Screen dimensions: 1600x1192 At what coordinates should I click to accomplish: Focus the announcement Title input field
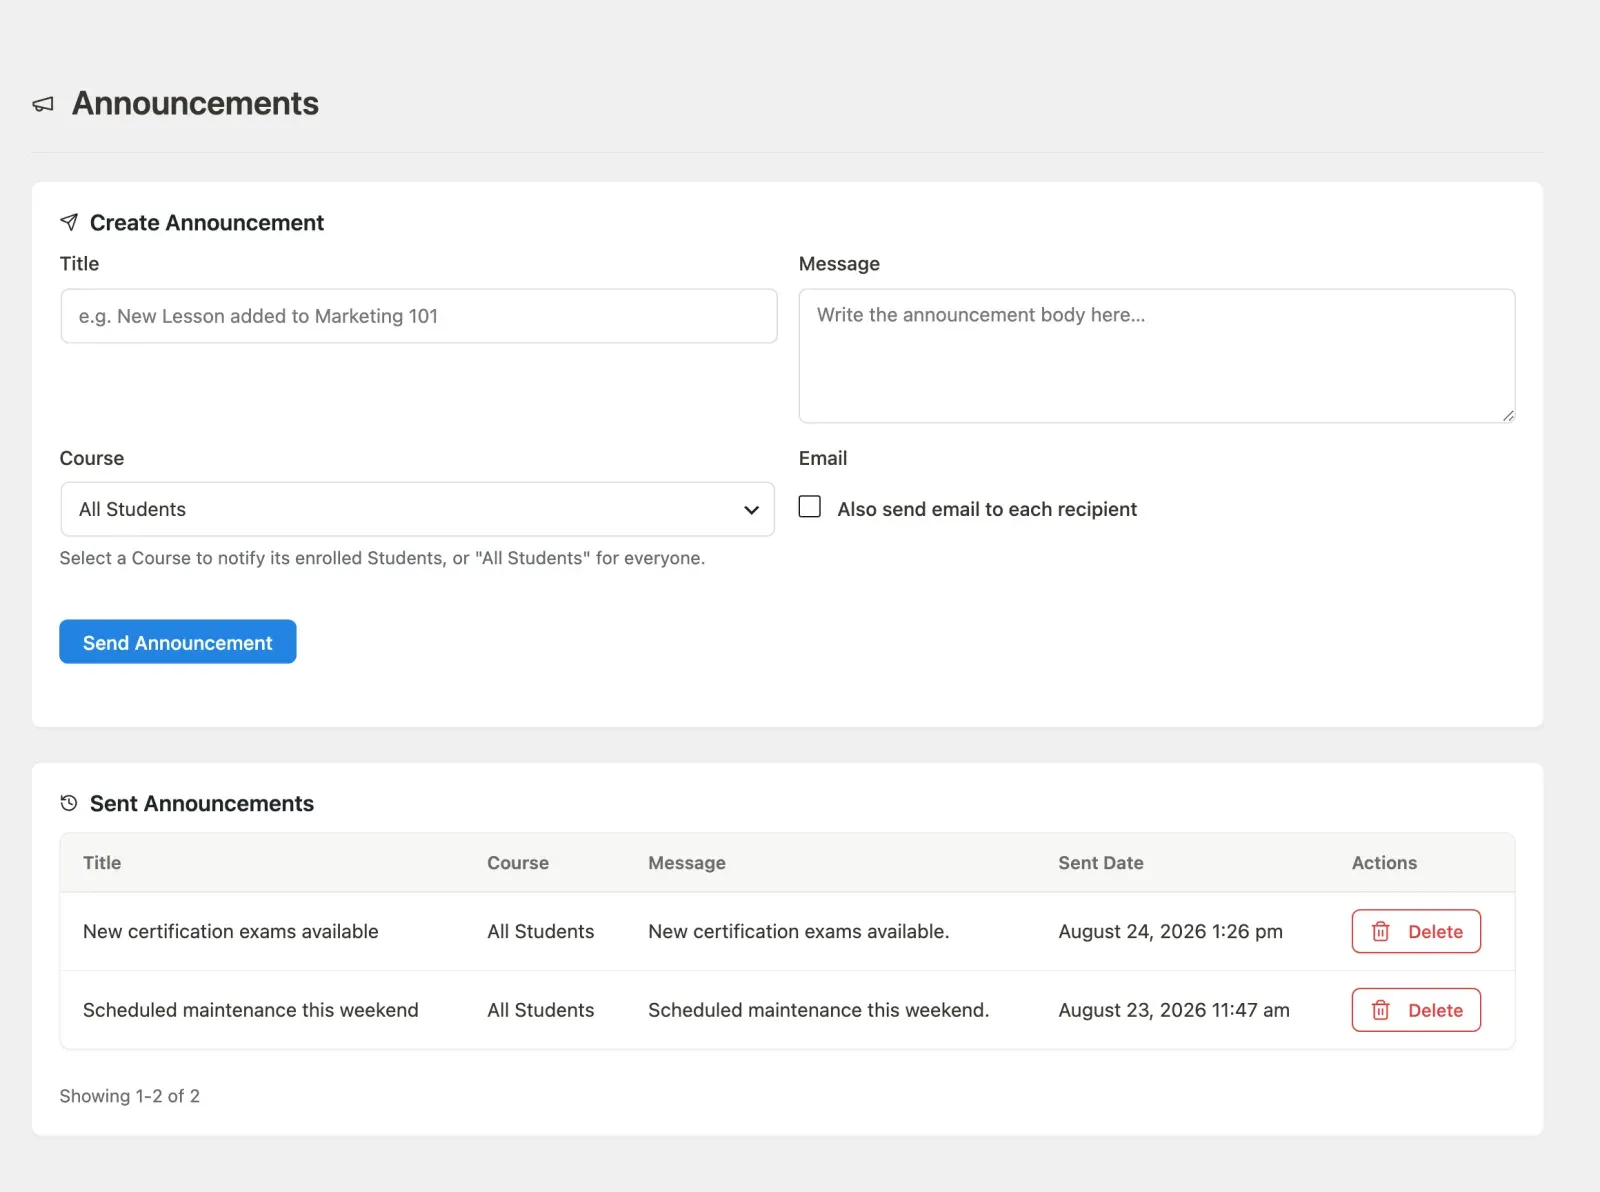[x=419, y=316]
